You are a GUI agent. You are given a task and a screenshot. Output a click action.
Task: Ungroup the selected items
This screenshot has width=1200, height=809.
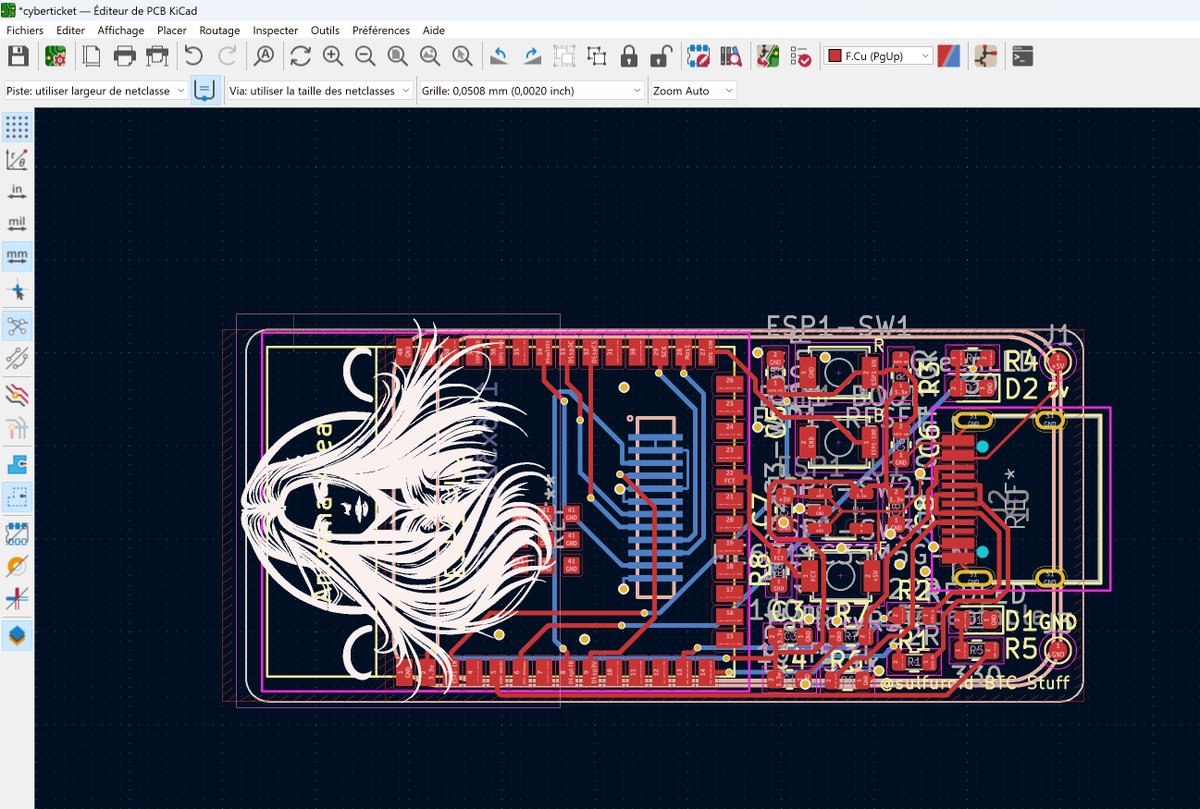[597, 56]
